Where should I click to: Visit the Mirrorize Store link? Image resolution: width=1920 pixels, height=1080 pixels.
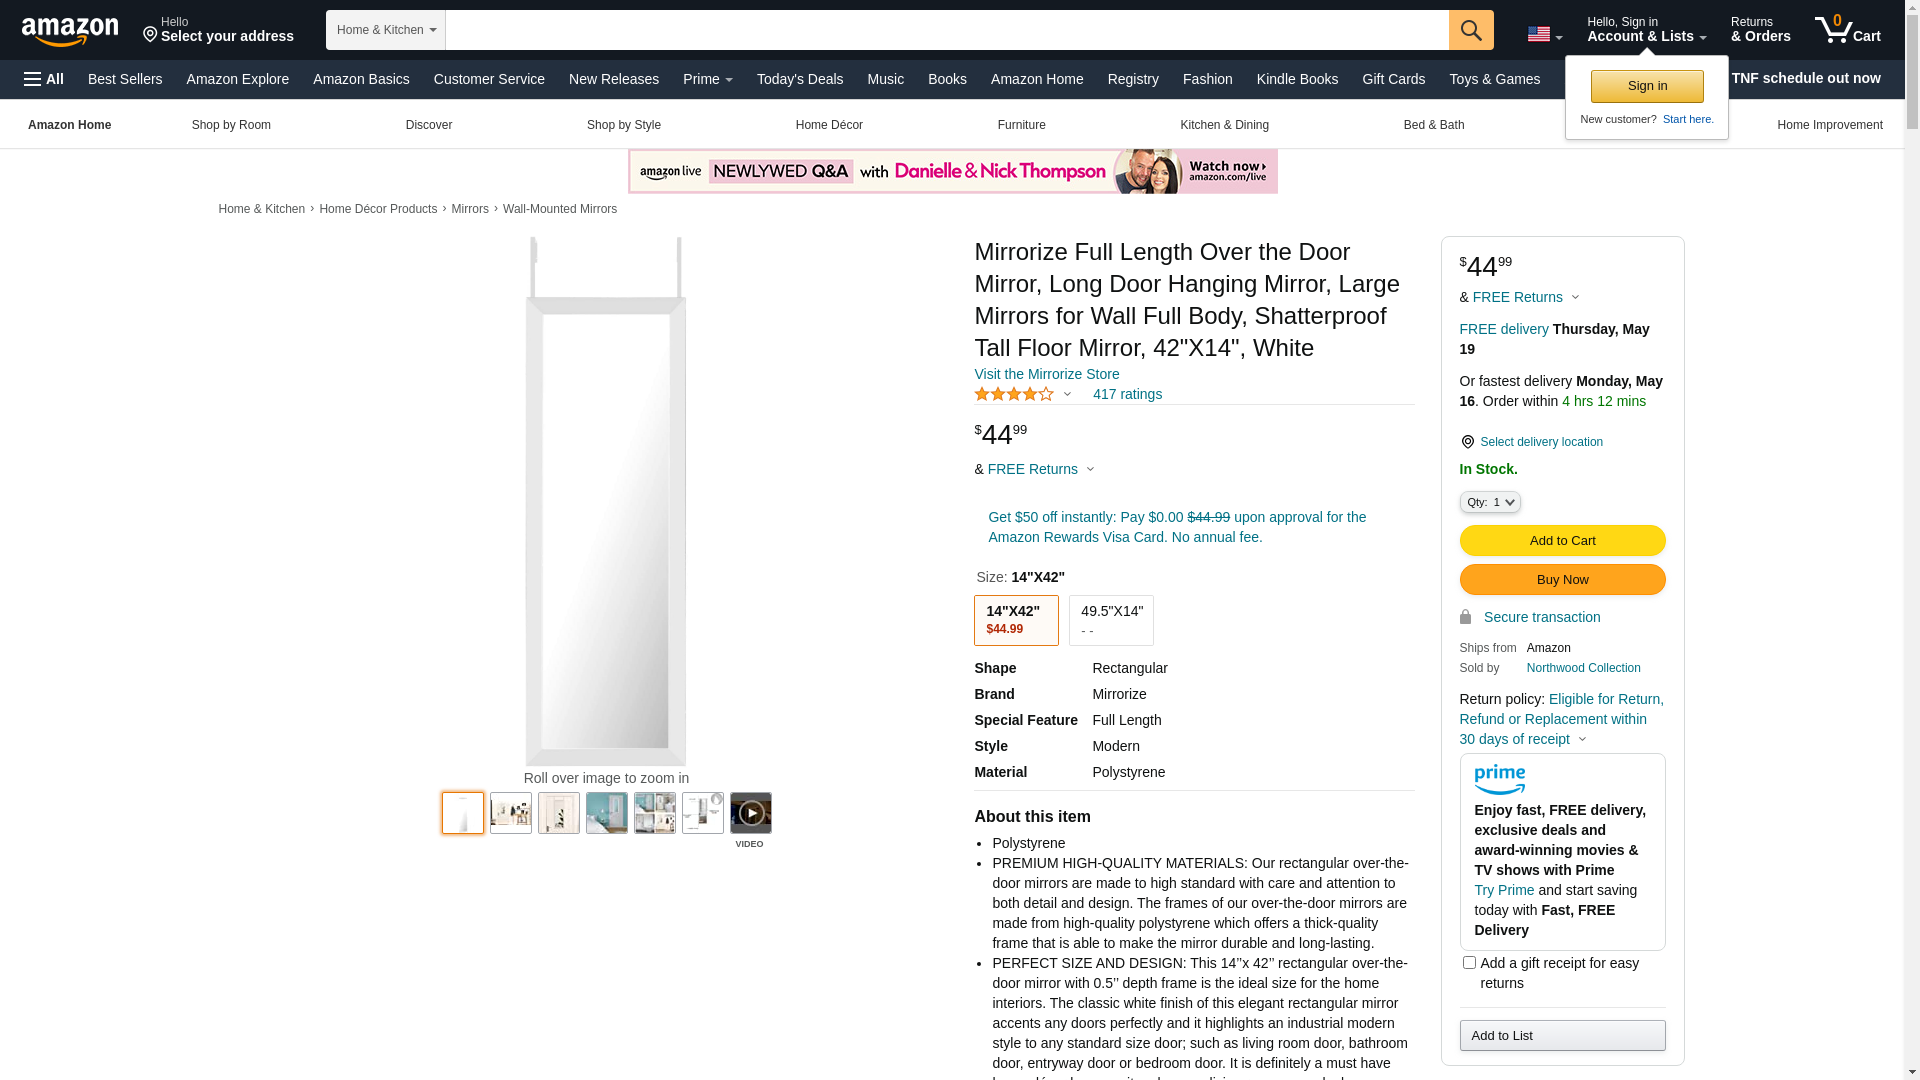click(1046, 374)
